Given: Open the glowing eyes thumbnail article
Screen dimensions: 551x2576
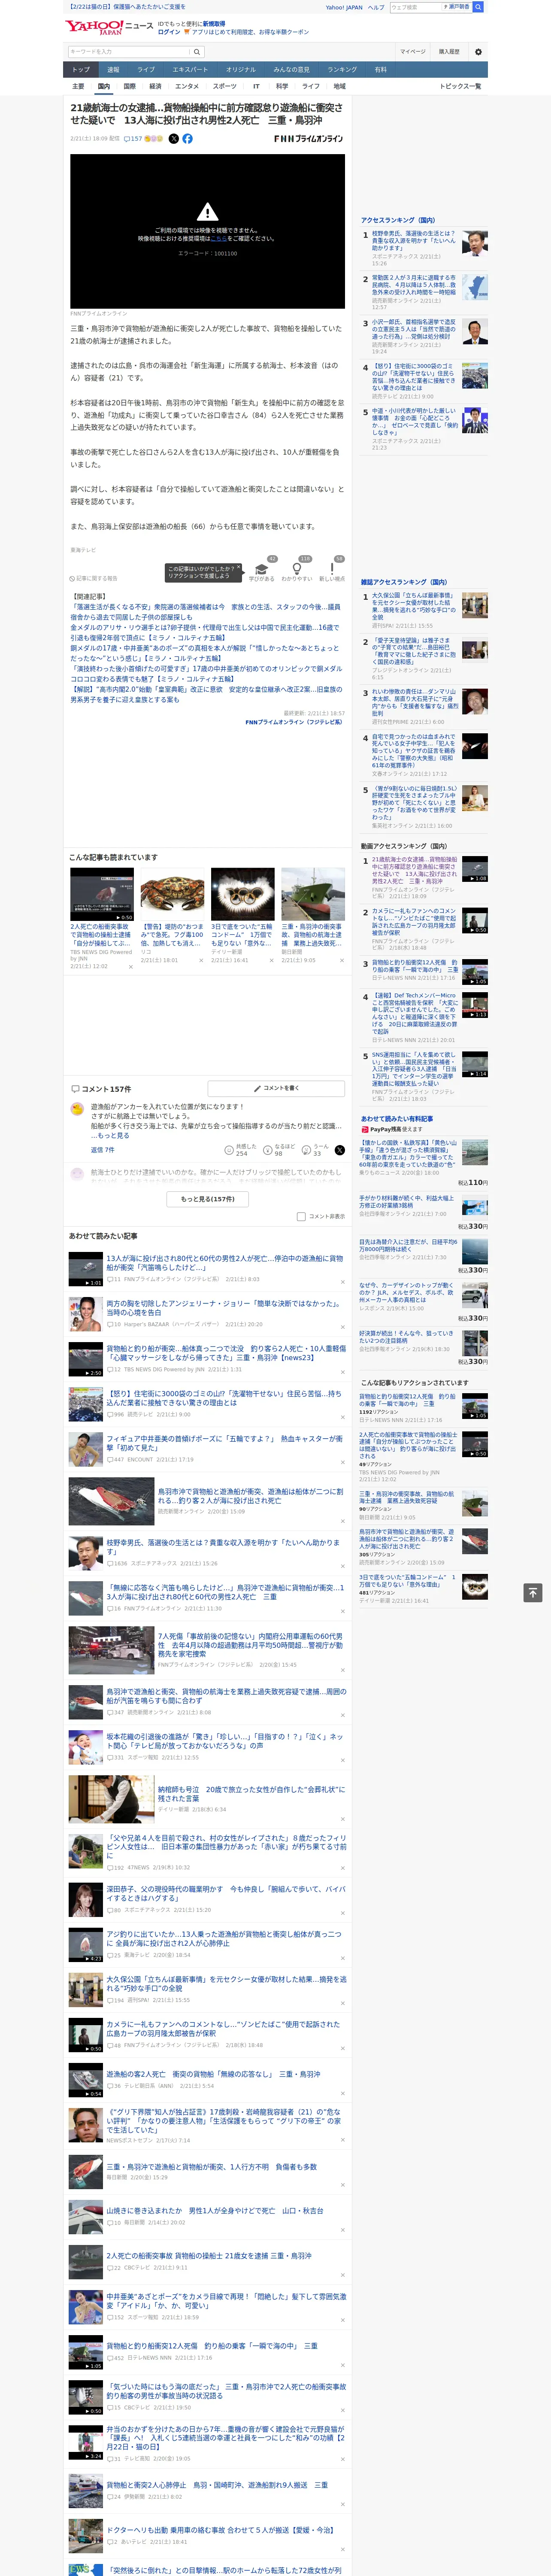Looking at the screenshot, I should point(242,894).
